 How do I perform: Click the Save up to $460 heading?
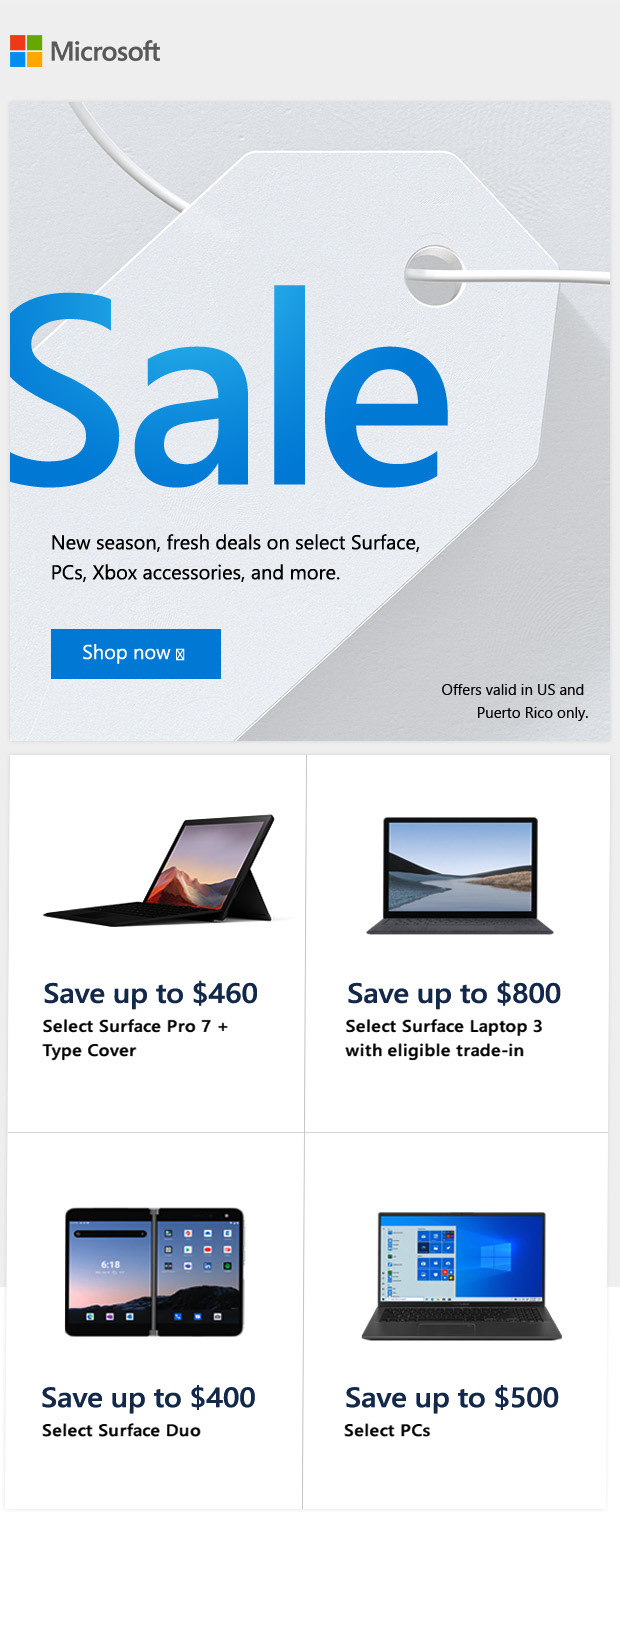150,993
